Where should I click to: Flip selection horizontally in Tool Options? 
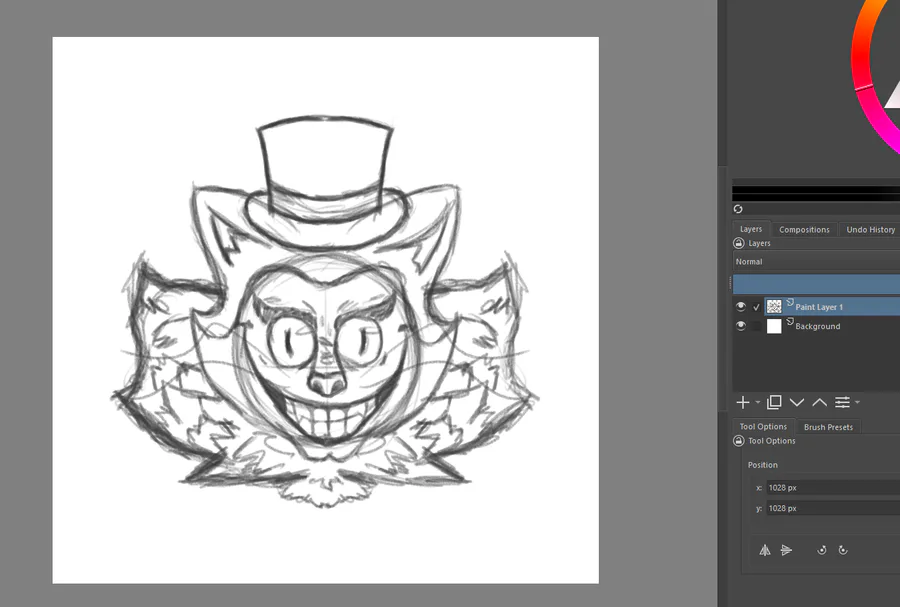(x=765, y=550)
